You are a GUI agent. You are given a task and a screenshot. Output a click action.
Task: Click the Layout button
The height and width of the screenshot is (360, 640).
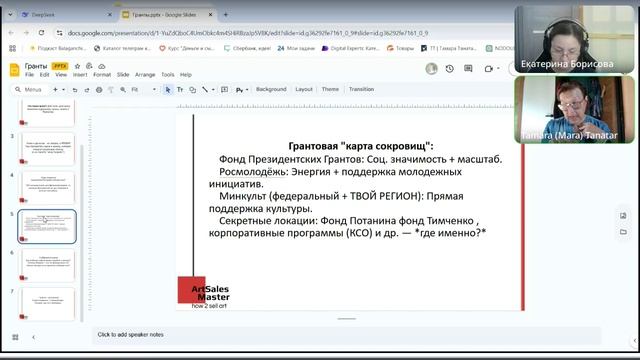click(x=304, y=89)
